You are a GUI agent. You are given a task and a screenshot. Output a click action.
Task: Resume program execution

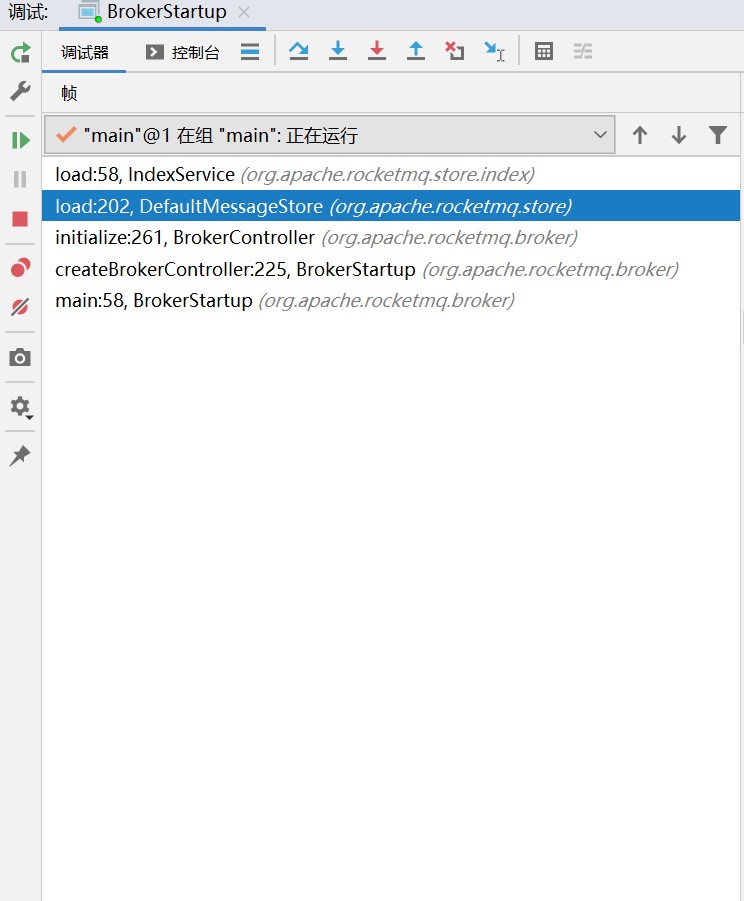click(x=20, y=140)
